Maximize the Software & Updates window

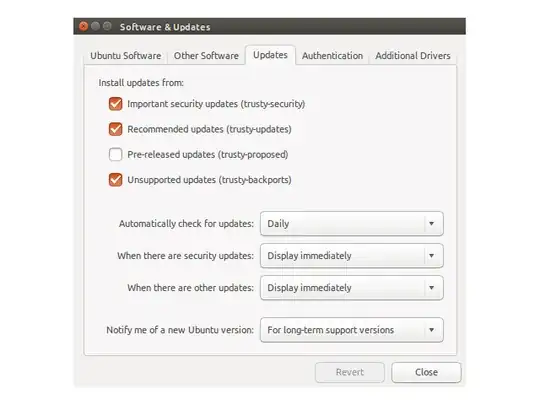pyautogui.click(x=107, y=26)
